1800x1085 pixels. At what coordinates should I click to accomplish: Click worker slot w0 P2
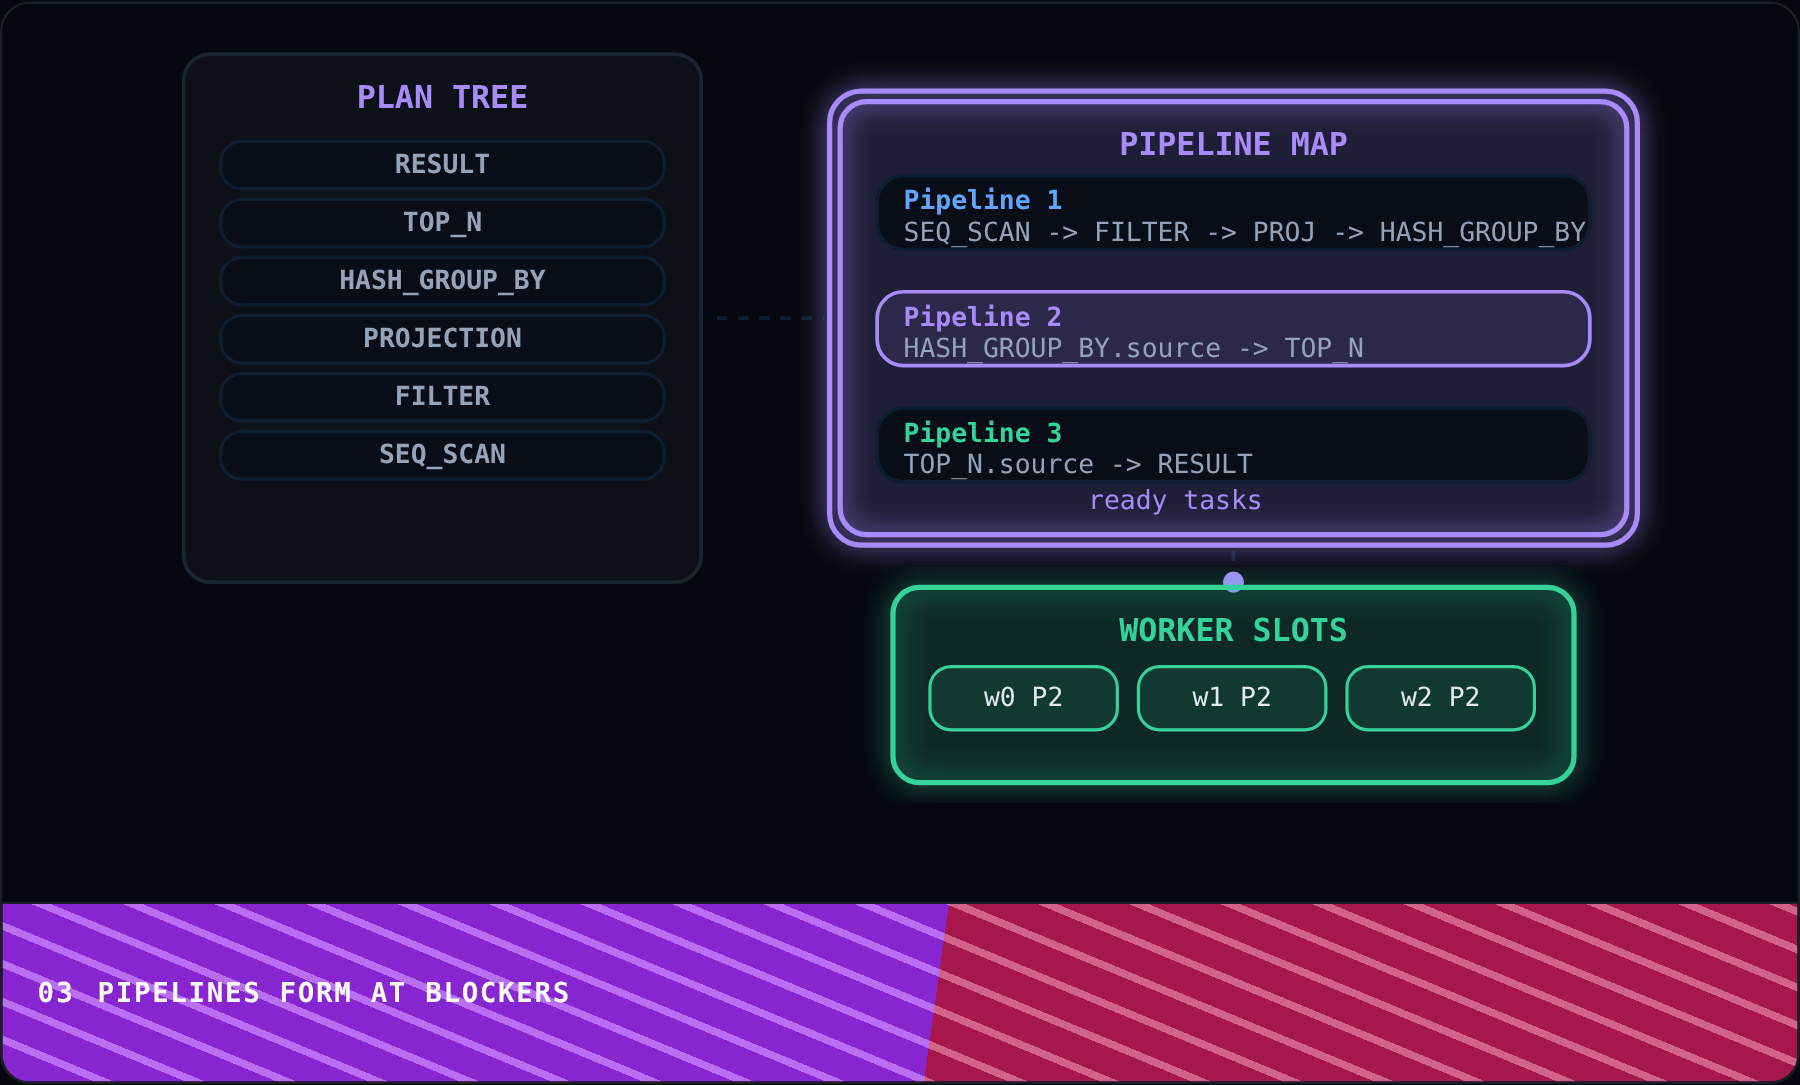point(1023,698)
